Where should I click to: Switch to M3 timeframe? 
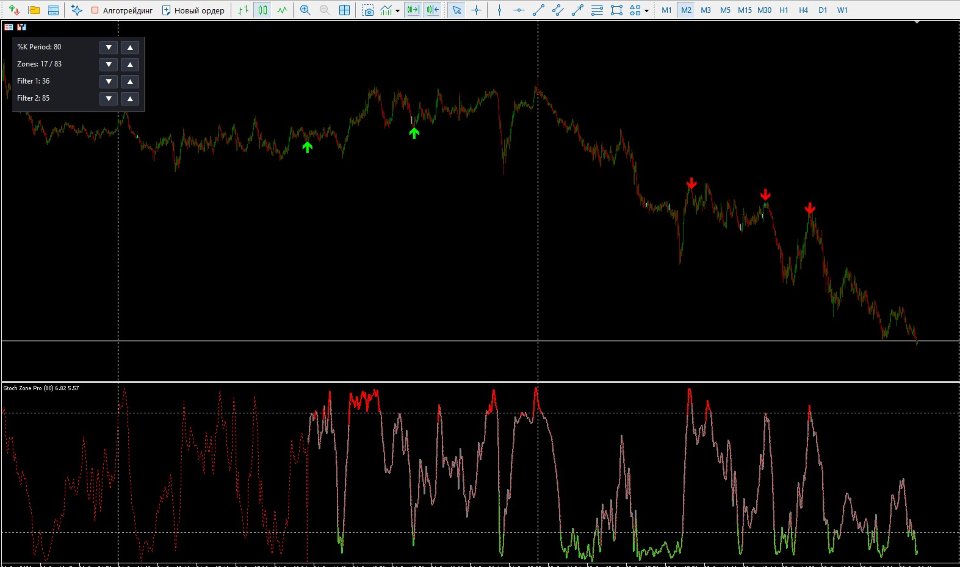click(x=705, y=10)
